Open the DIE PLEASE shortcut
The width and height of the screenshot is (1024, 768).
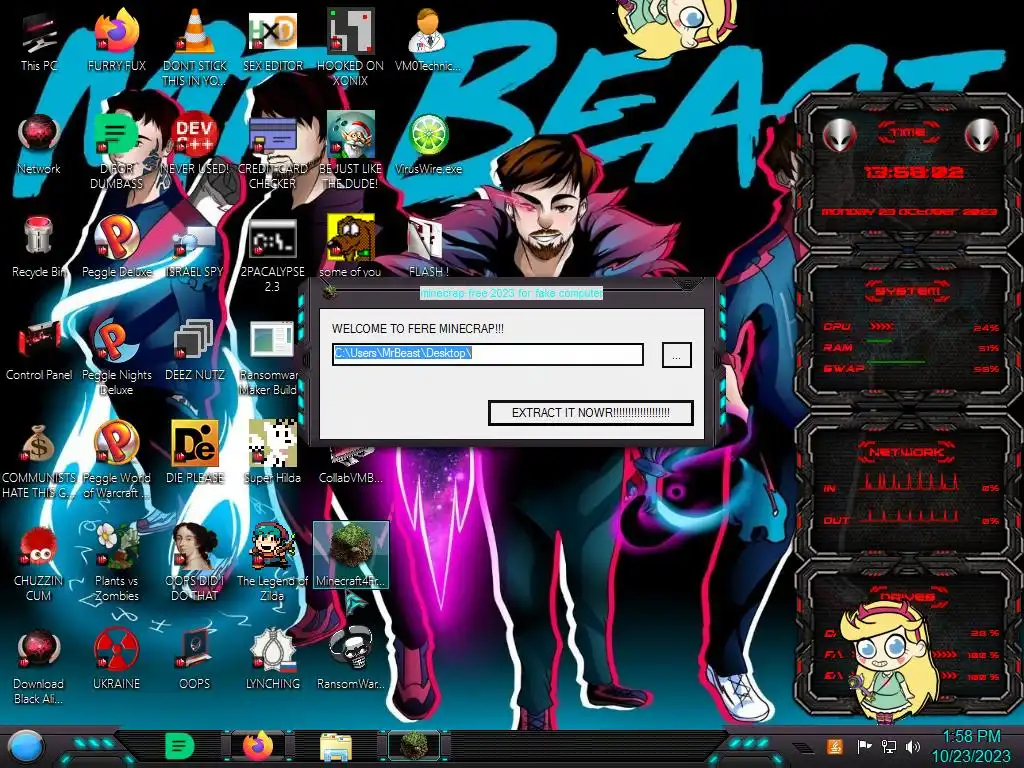[195, 453]
